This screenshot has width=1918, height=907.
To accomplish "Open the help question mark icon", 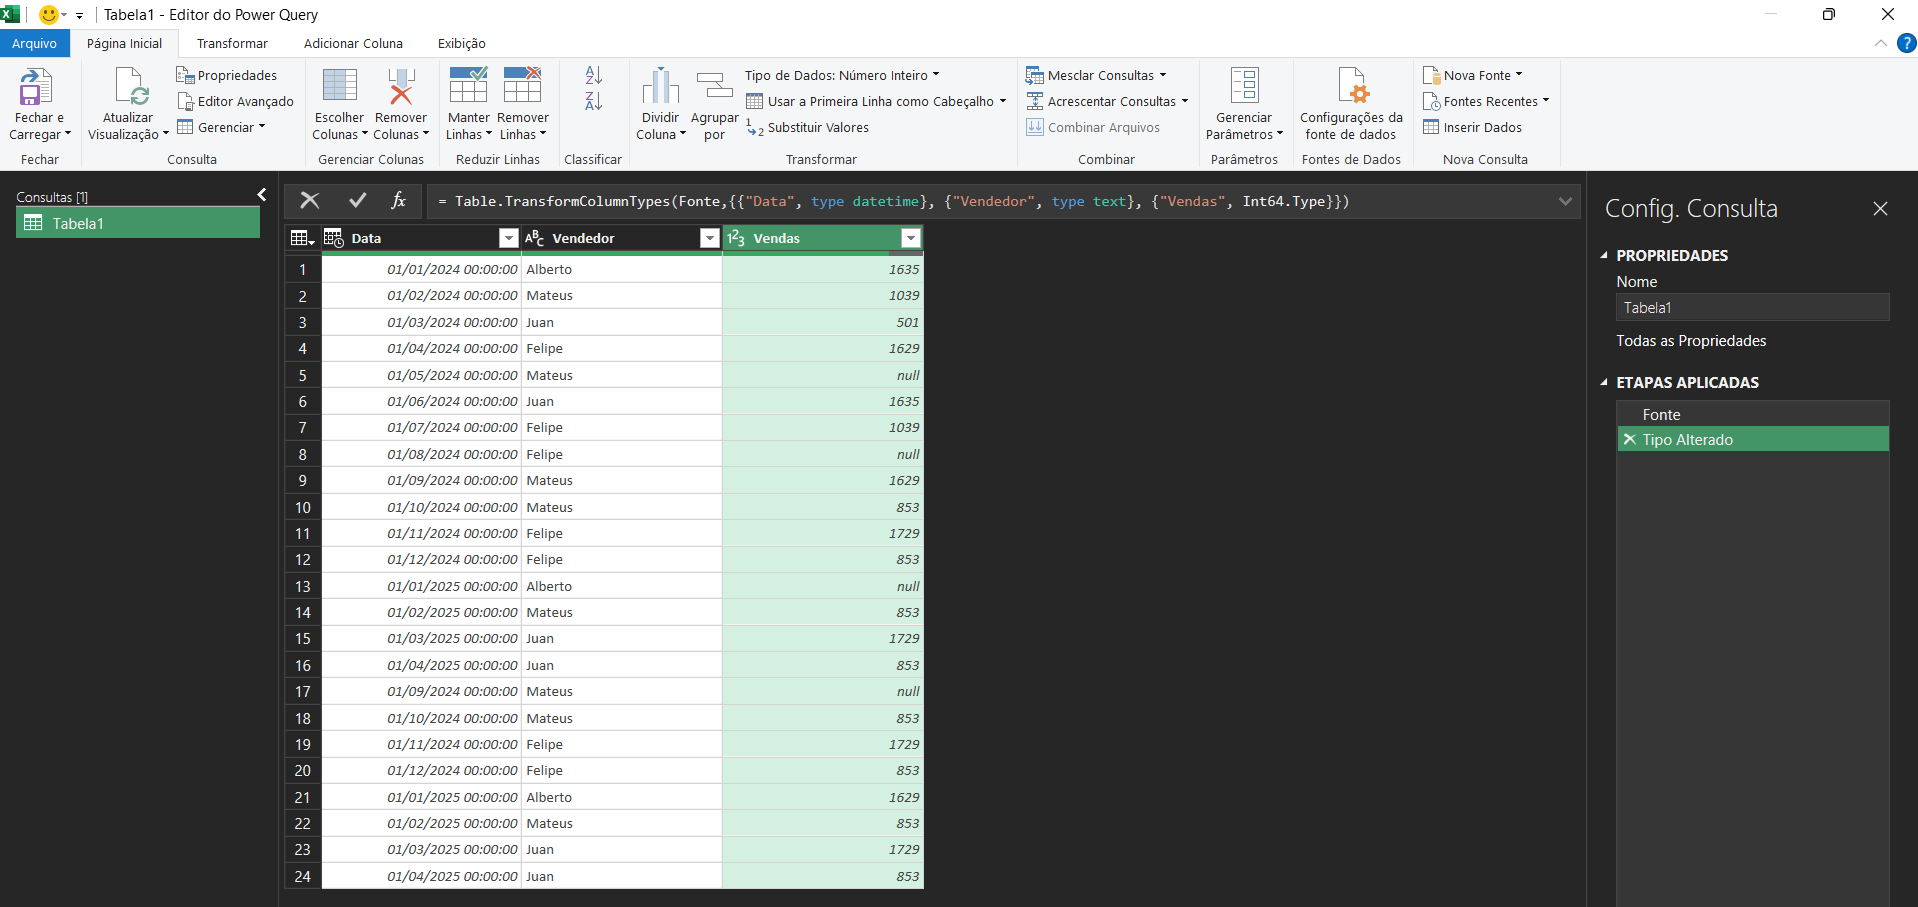I will (1906, 43).
